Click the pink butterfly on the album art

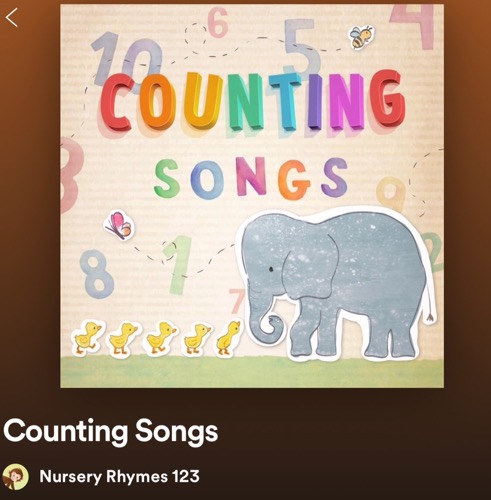tap(120, 225)
